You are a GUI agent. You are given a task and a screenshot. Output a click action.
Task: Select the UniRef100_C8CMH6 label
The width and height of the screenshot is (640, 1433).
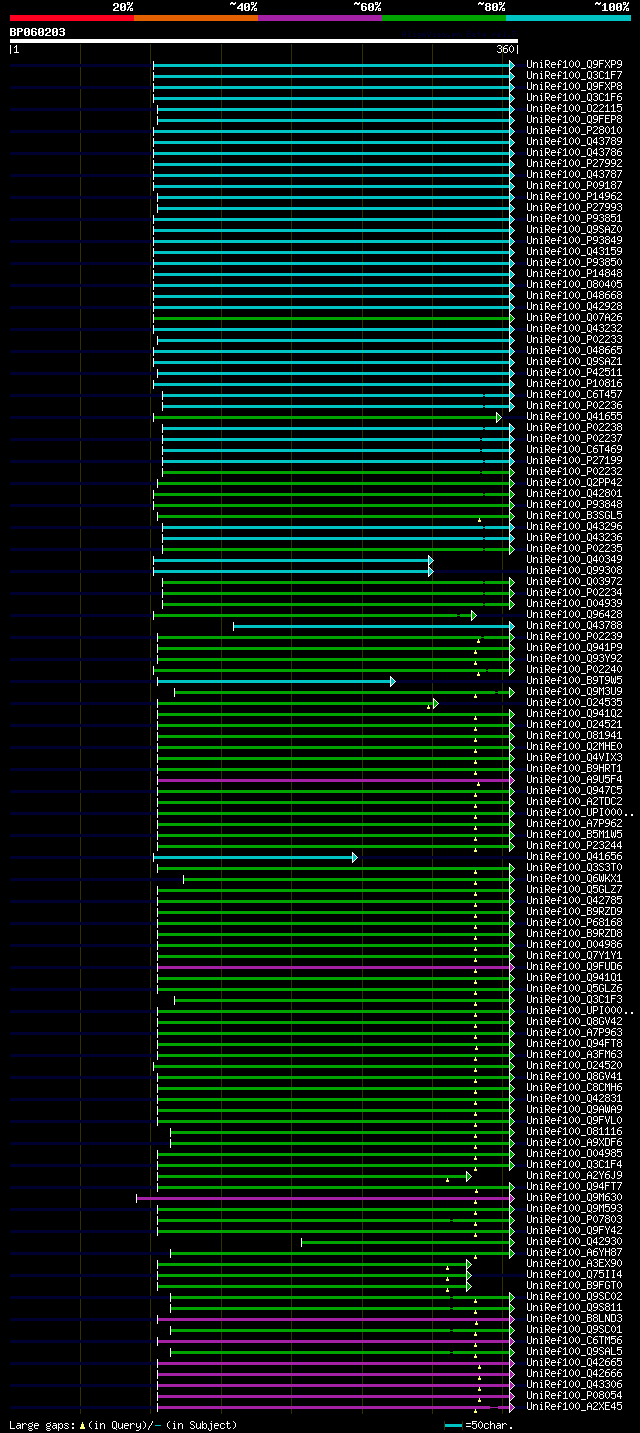(x=575, y=1087)
